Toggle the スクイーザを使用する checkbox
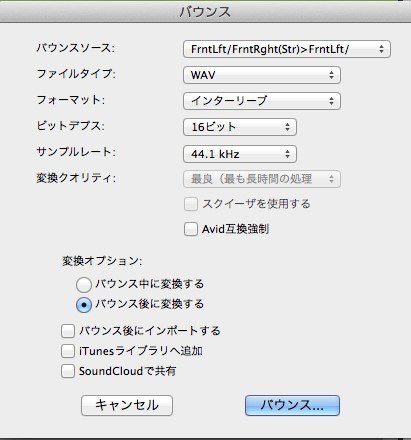Viewport: 411px width, 440px height. tap(191, 204)
